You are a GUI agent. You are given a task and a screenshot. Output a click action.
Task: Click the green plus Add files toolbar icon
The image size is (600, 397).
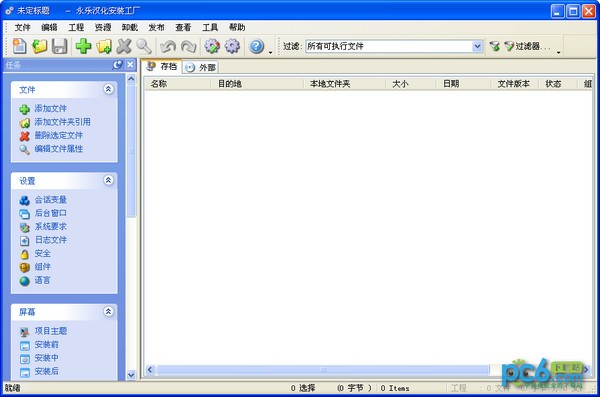pos(83,46)
